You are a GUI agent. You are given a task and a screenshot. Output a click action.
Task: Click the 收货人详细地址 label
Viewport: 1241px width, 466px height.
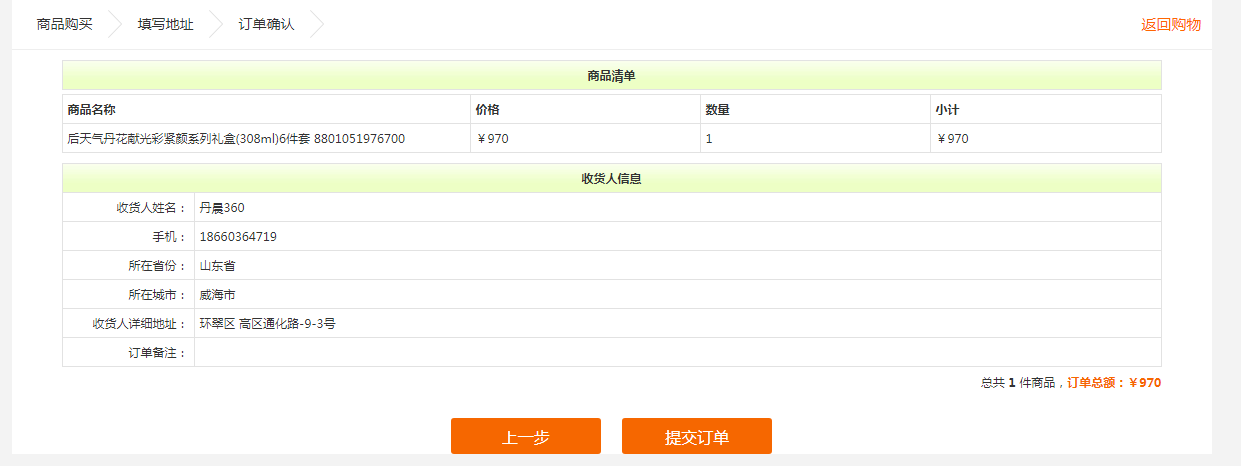(x=139, y=324)
